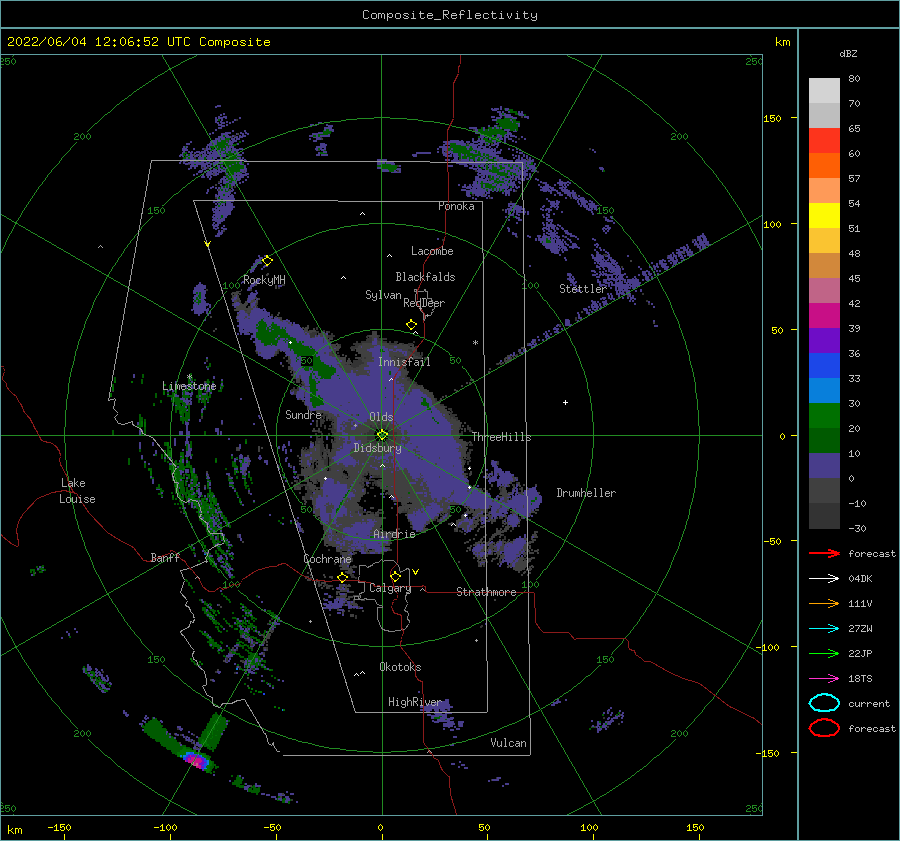Click the Drumheller city label
The image size is (900, 841).
click(586, 493)
